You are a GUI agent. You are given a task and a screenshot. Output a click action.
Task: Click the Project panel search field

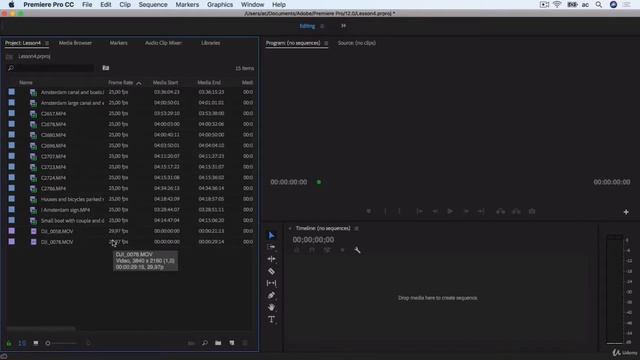51,68
